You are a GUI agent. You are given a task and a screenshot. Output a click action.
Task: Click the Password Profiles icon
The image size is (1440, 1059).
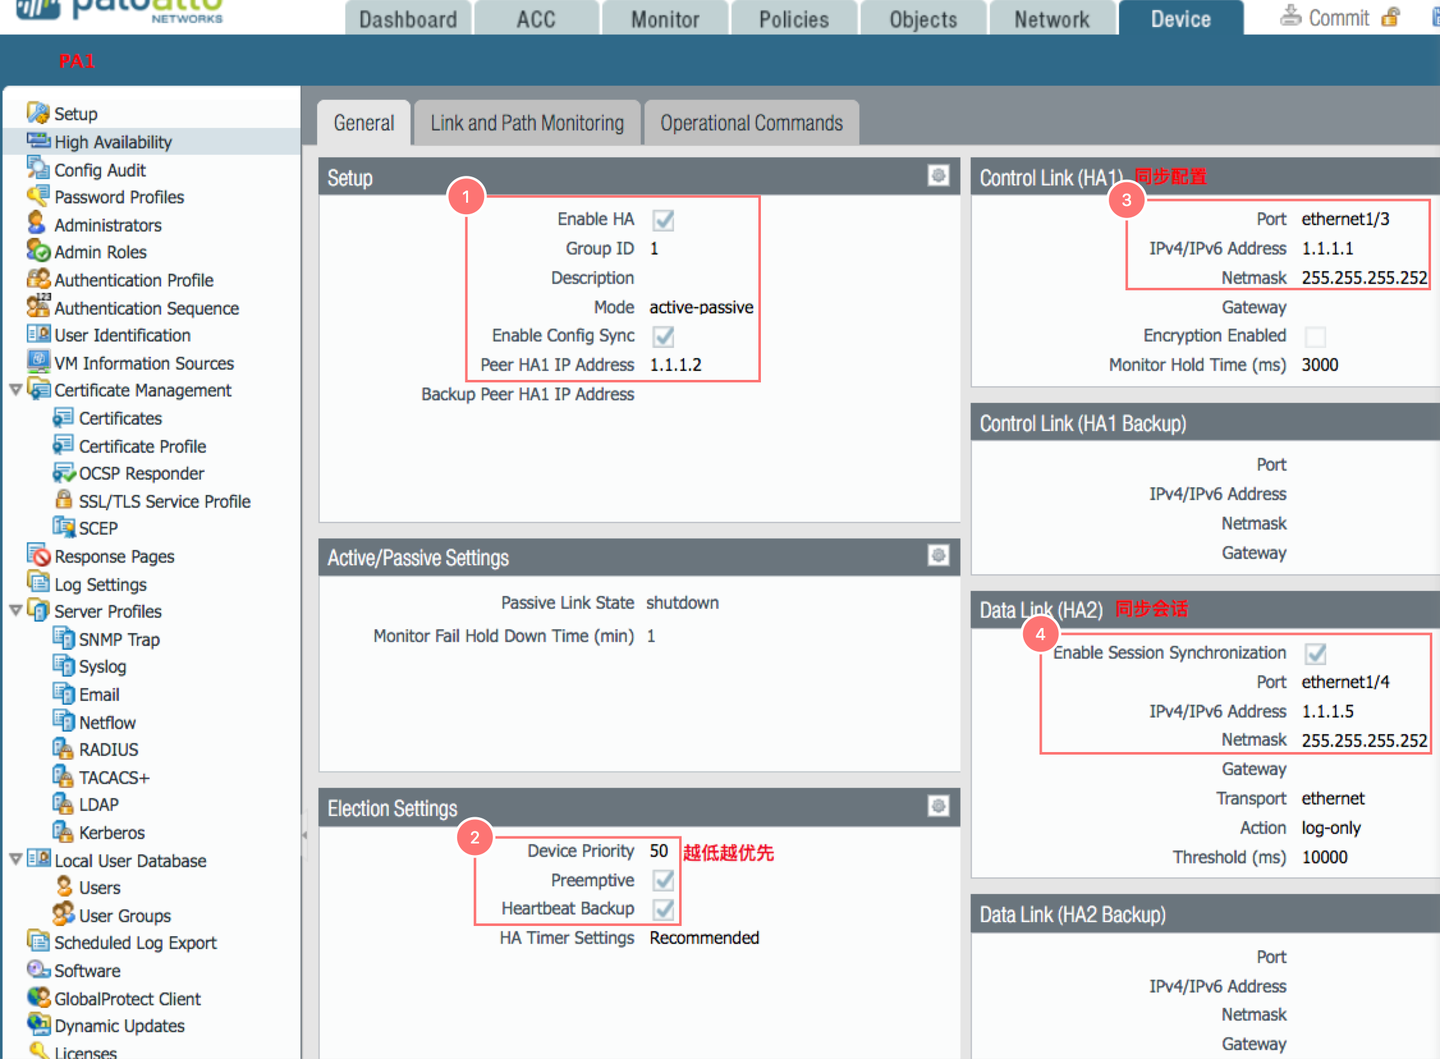pyautogui.click(x=38, y=196)
